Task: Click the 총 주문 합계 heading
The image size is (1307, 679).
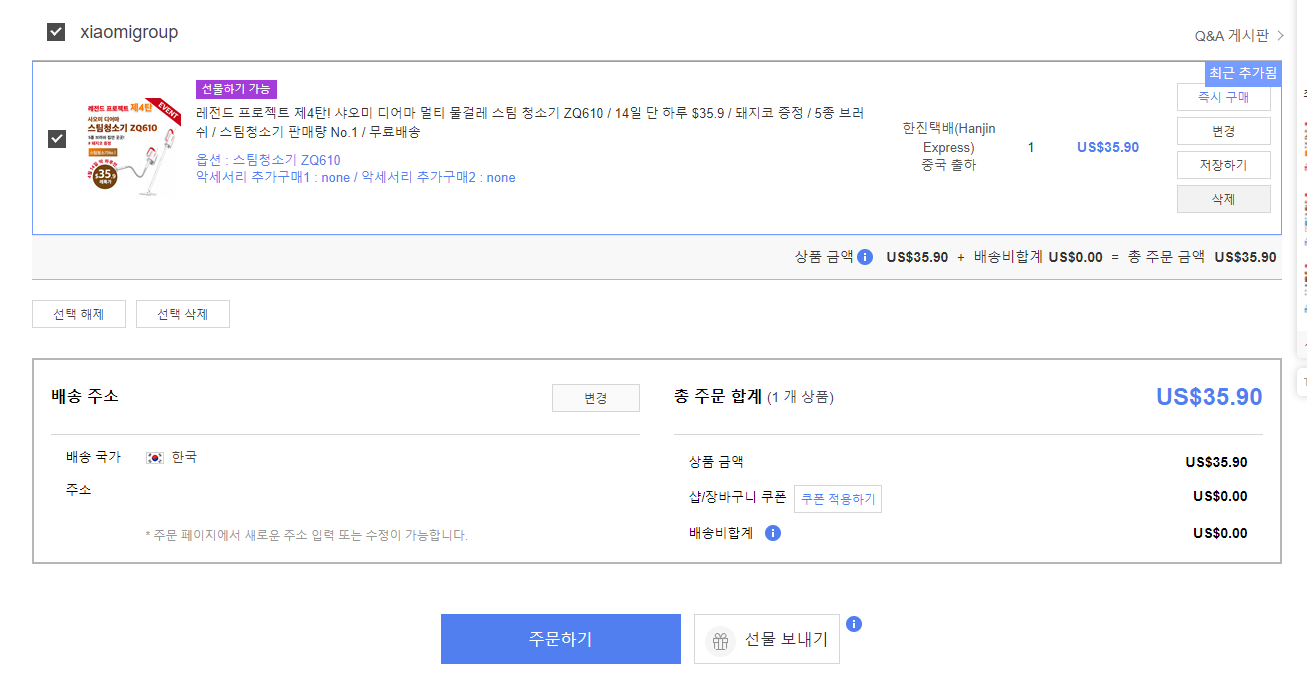Action: [x=718, y=396]
